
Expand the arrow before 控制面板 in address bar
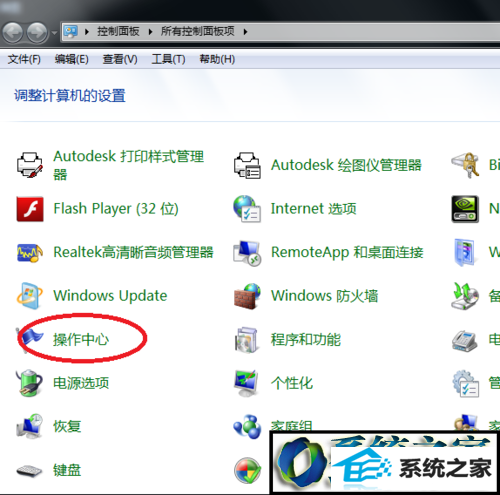[x=87, y=32]
